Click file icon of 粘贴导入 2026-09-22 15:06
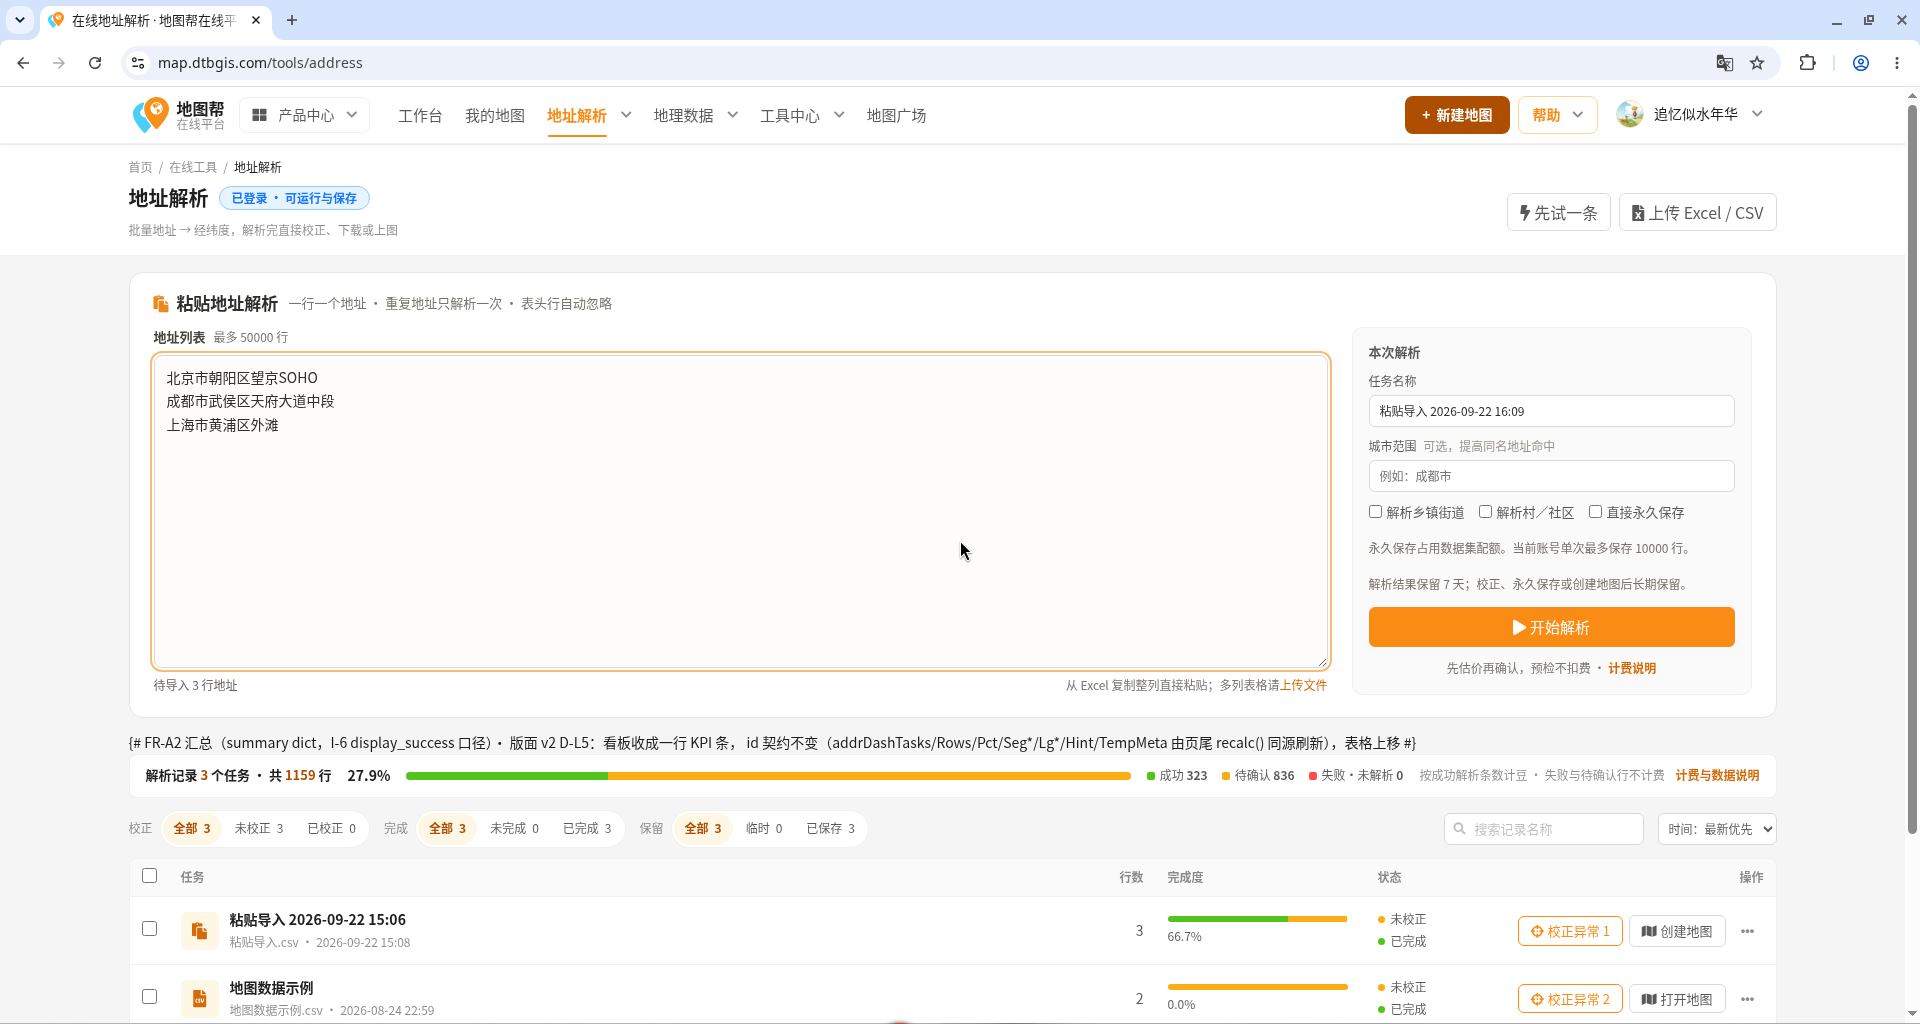 (200, 931)
